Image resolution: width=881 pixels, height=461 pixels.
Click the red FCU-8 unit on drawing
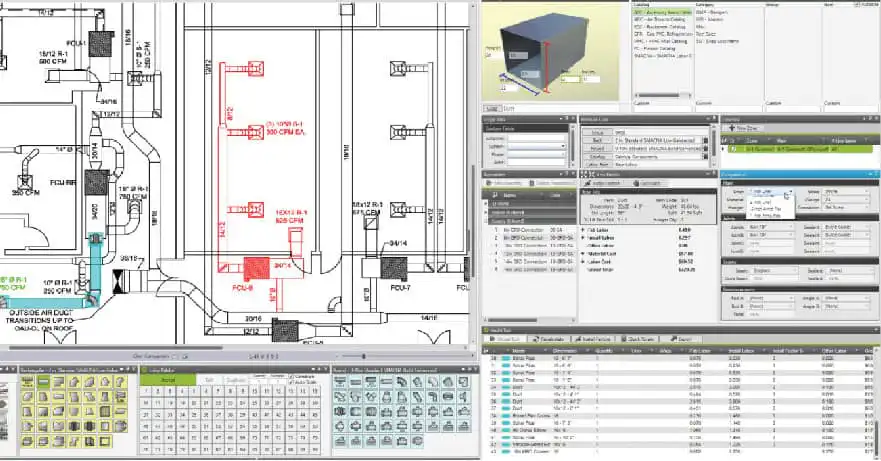pos(256,269)
